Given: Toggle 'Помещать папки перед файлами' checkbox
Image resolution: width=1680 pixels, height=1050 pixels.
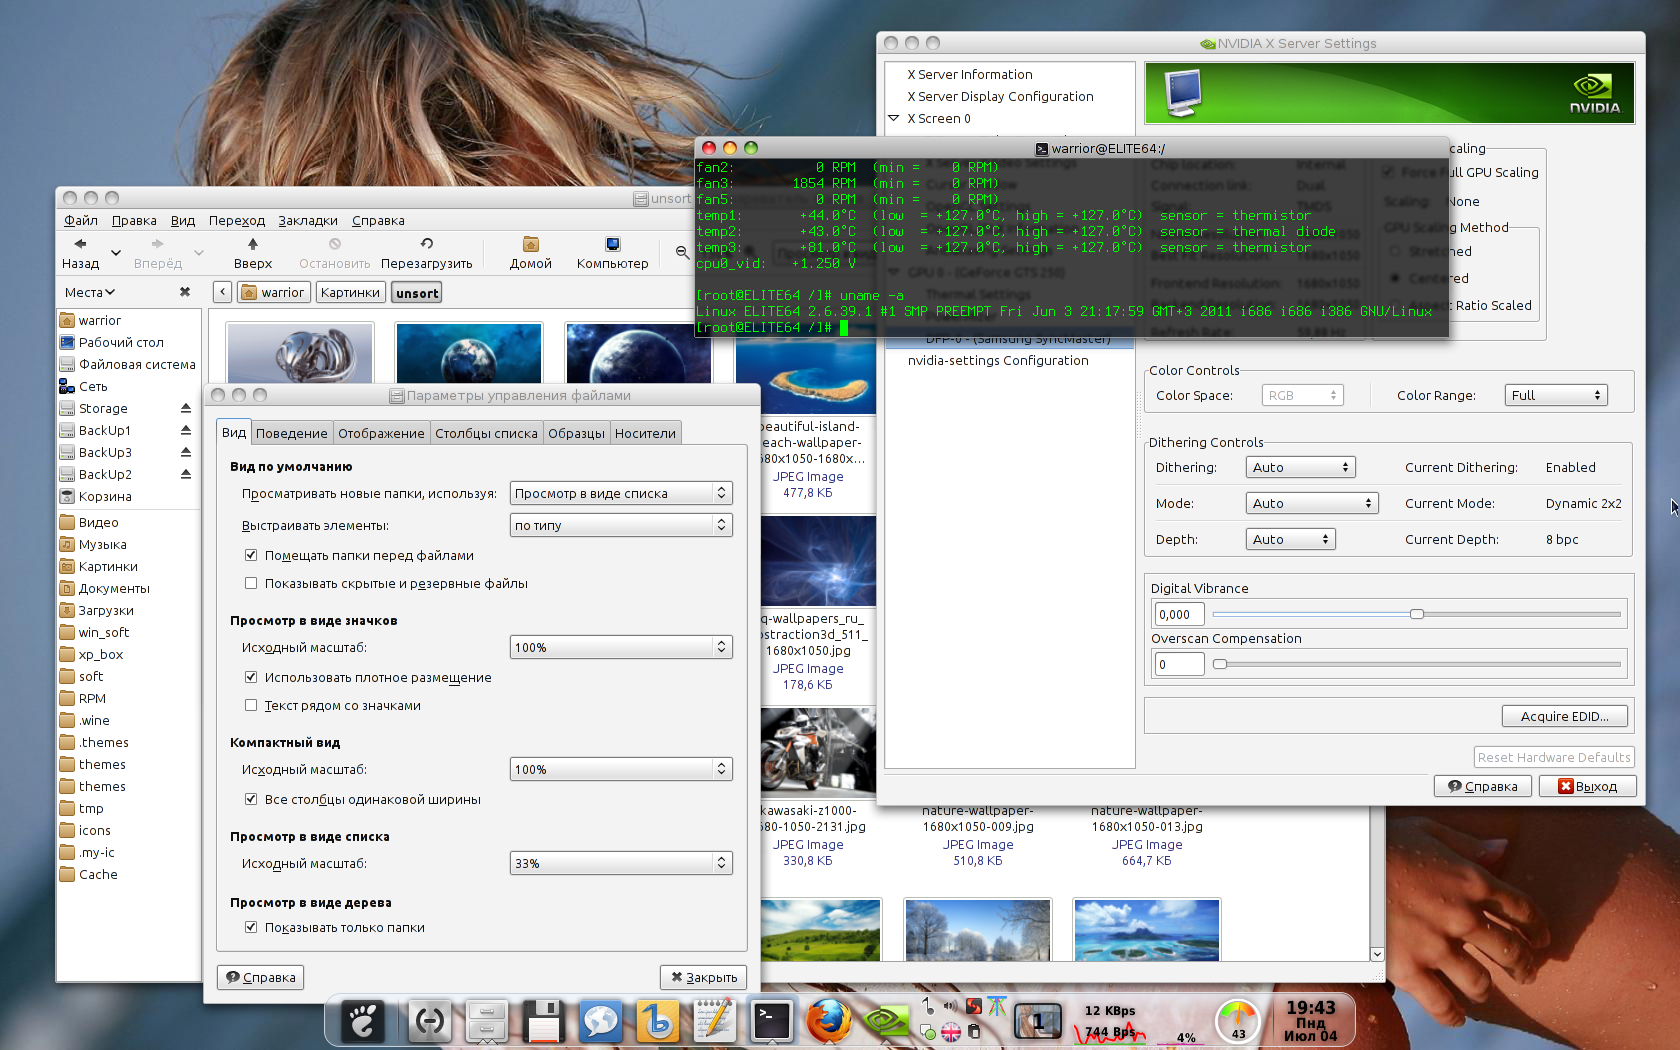Looking at the screenshot, I should pos(251,555).
